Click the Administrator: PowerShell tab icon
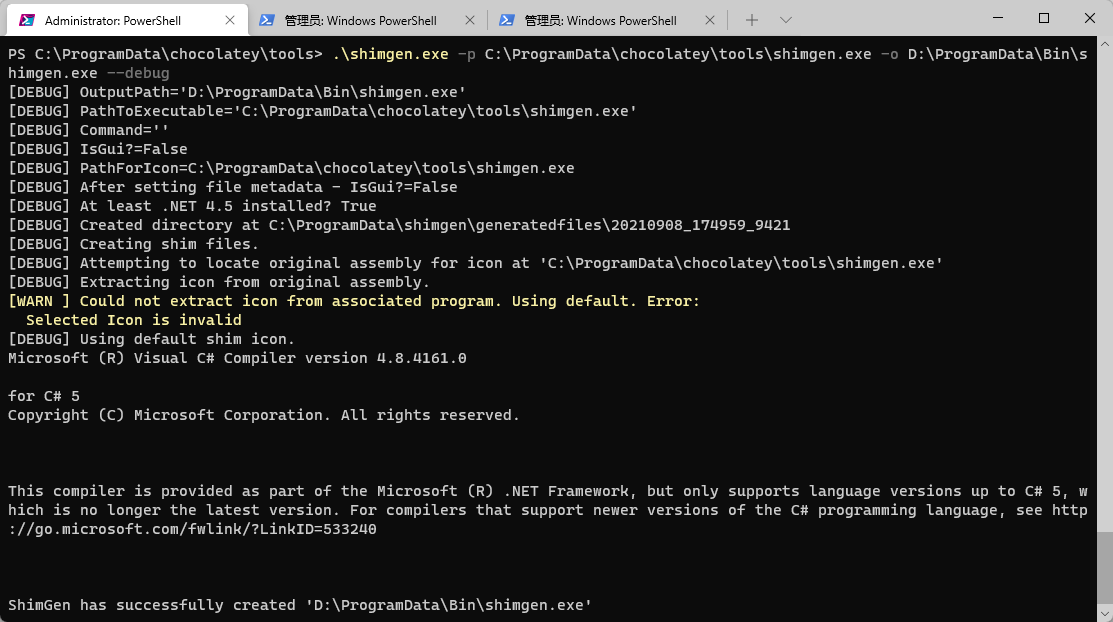The width and height of the screenshot is (1113, 622). (27, 20)
